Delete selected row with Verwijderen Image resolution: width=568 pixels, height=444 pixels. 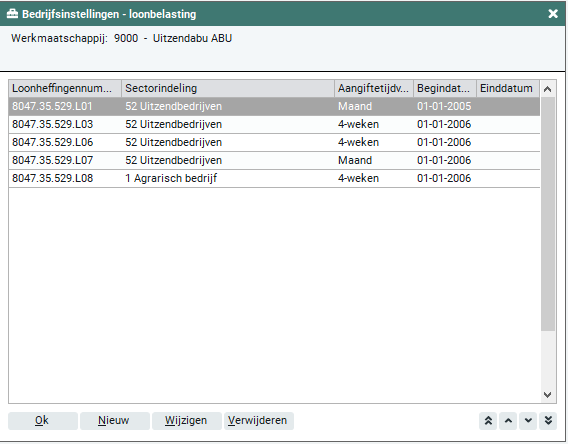click(x=258, y=420)
